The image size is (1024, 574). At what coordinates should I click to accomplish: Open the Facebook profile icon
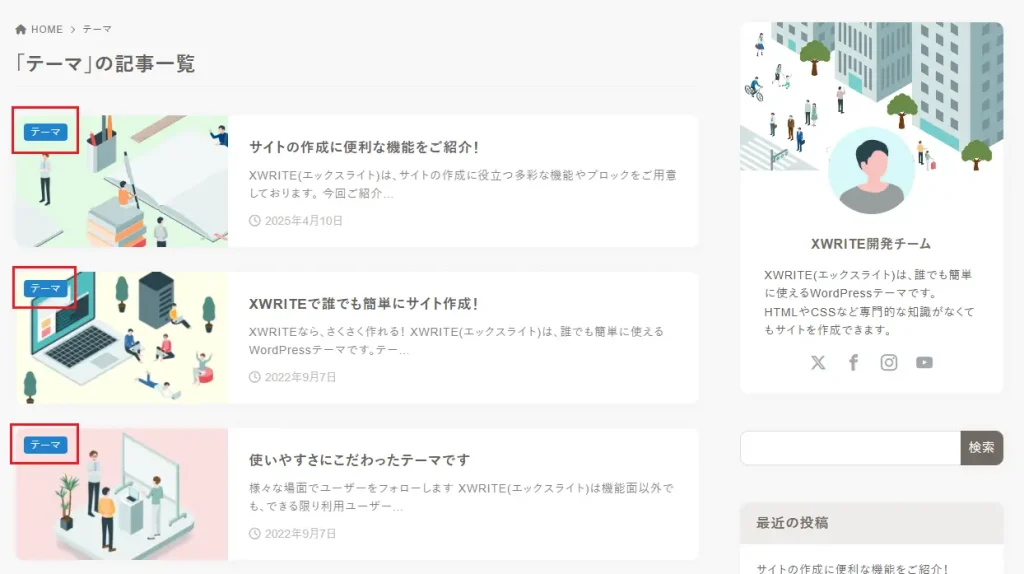(x=854, y=362)
